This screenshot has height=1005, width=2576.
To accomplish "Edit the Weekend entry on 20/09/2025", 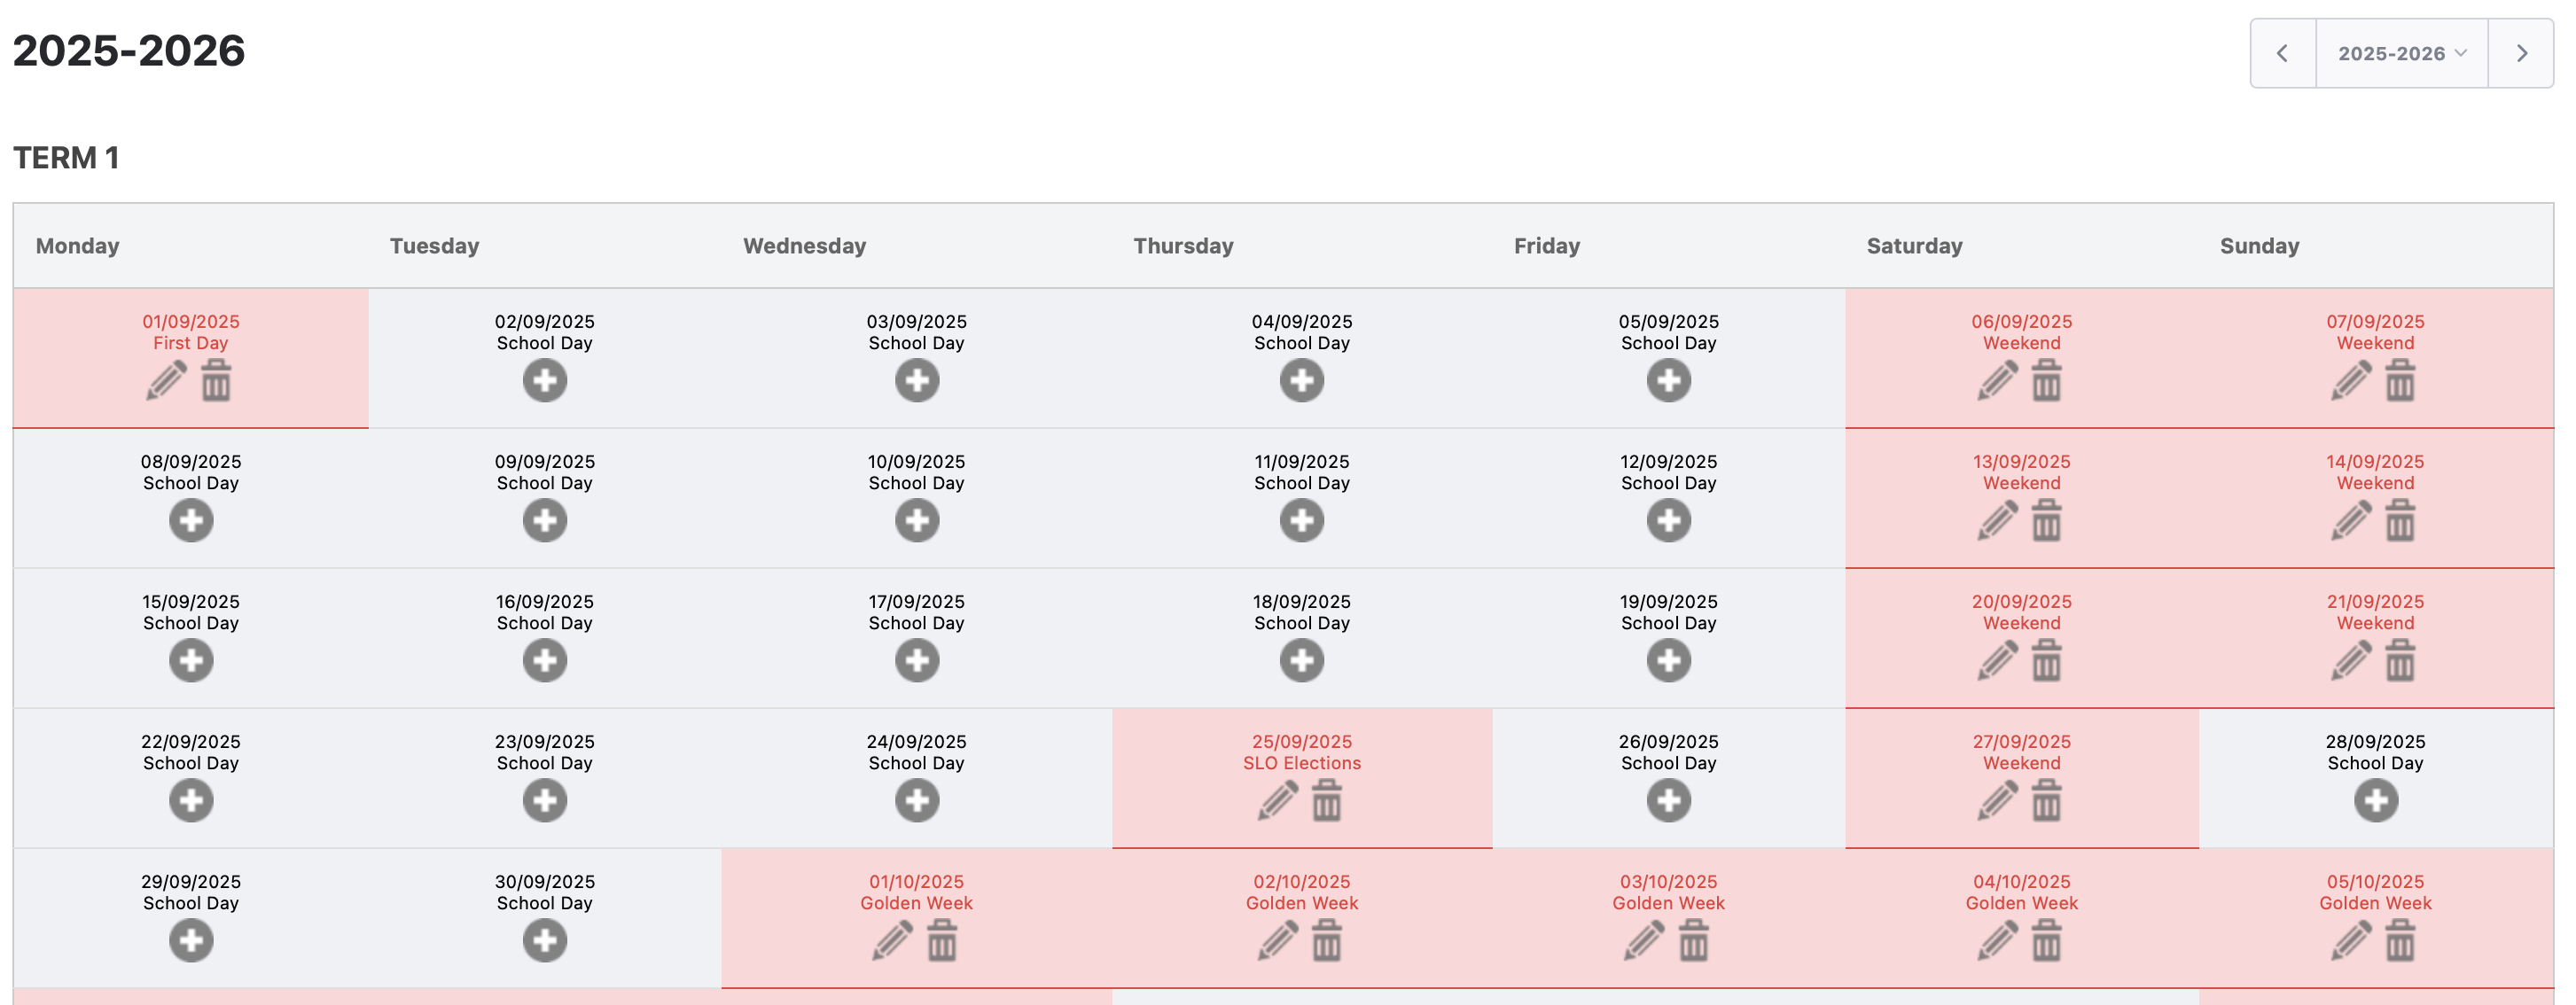I will coord(1997,661).
